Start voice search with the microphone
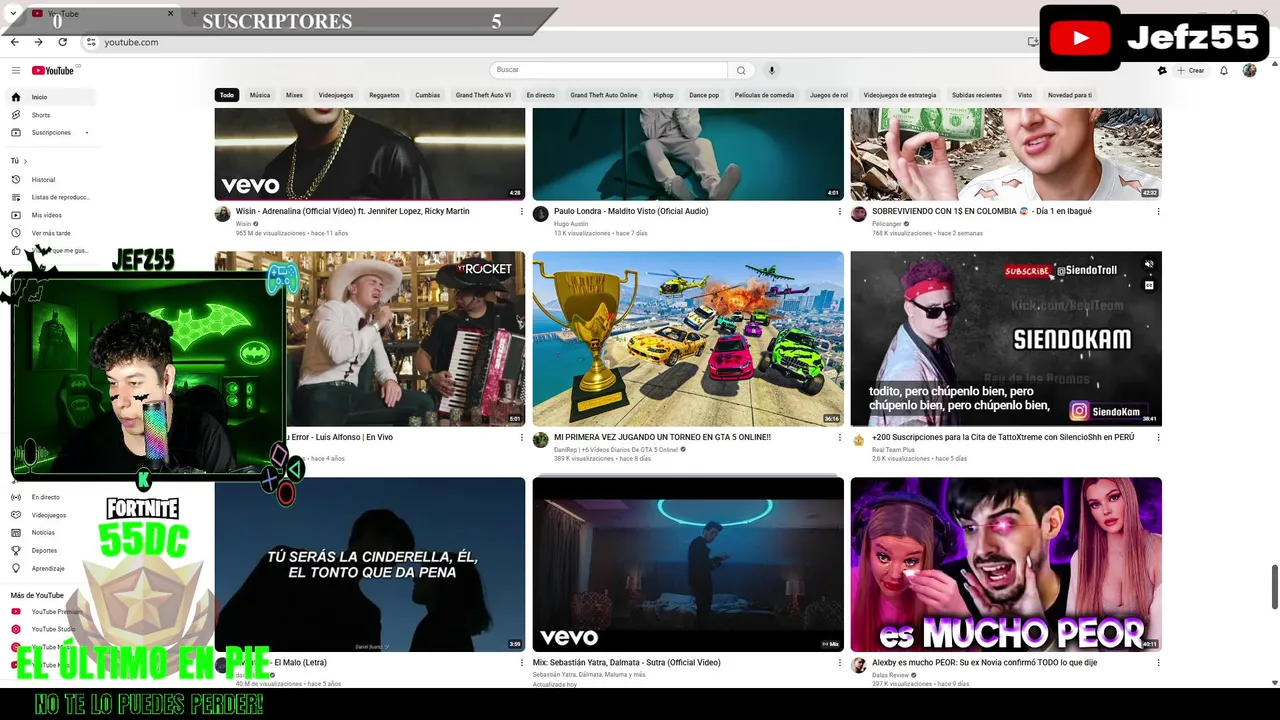The width and height of the screenshot is (1280, 720). (771, 70)
